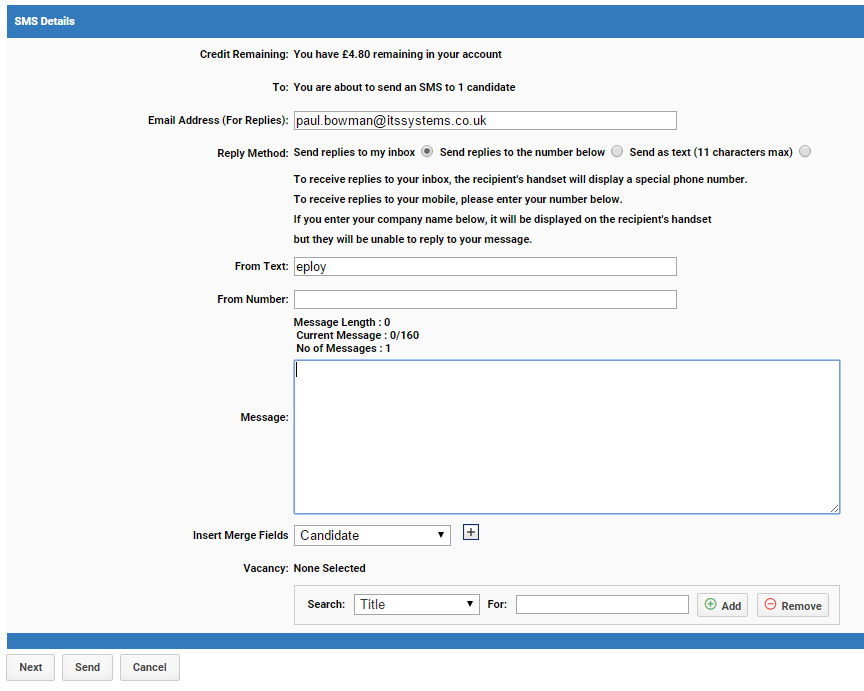Viewport: 864px width, 691px height.
Task: Focus the From Number field
Action: pyautogui.click(x=485, y=300)
